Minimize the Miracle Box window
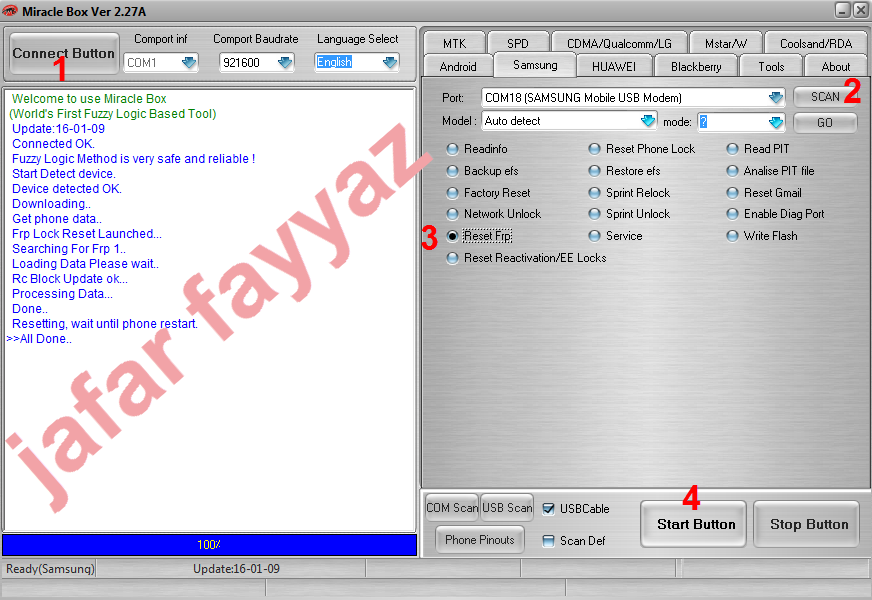872x600 pixels. click(843, 10)
